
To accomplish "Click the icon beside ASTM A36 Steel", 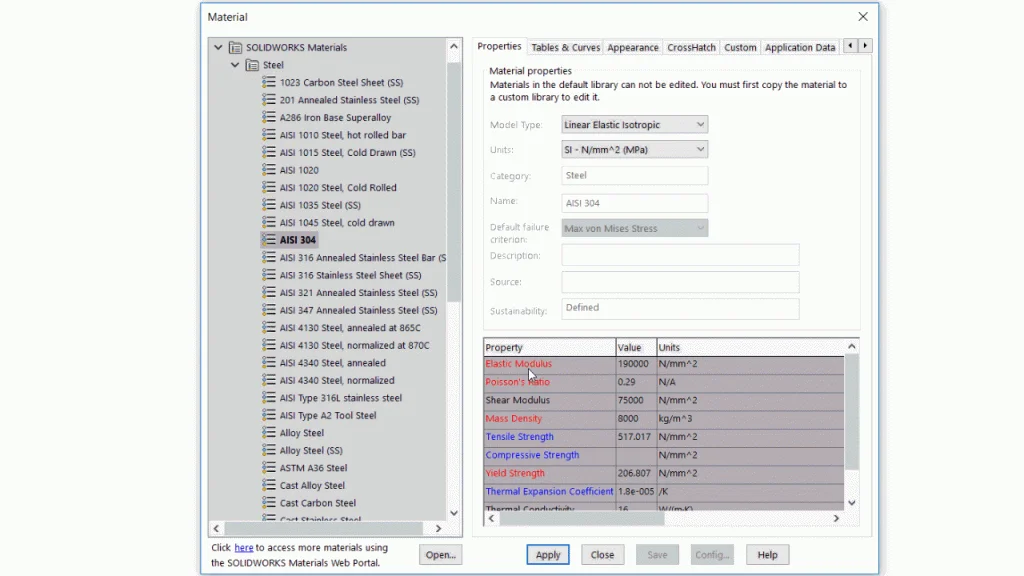I will [x=268, y=468].
